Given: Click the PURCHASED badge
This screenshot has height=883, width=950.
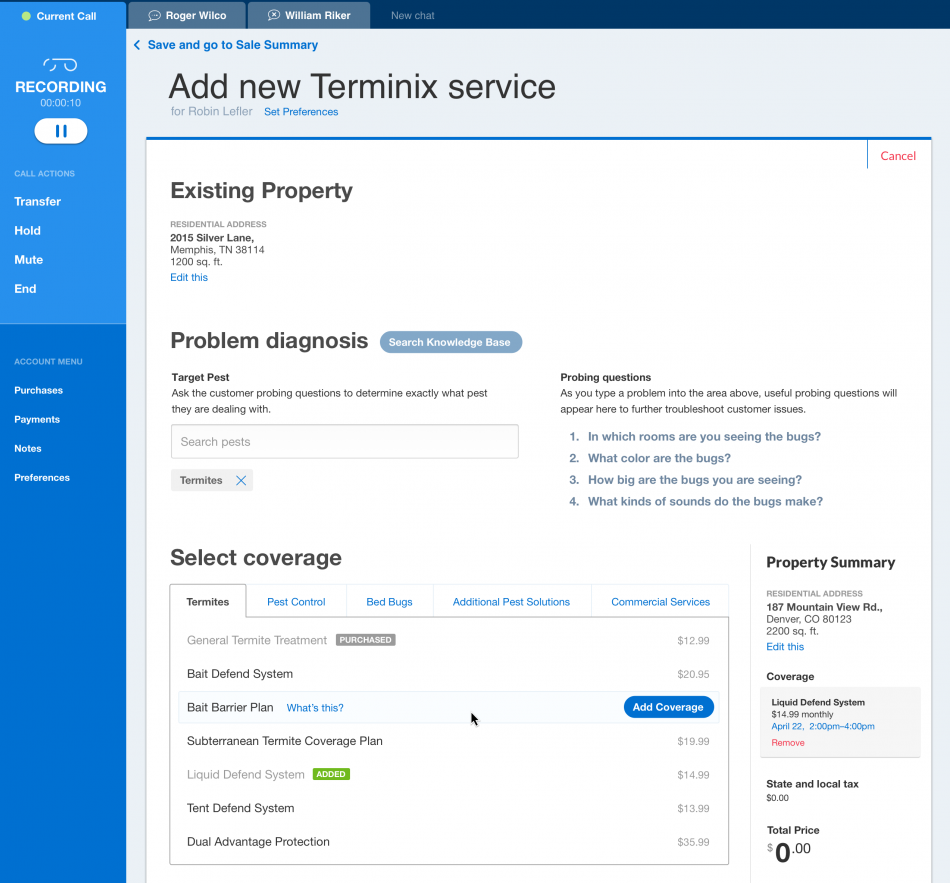Looking at the screenshot, I should click(366, 640).
